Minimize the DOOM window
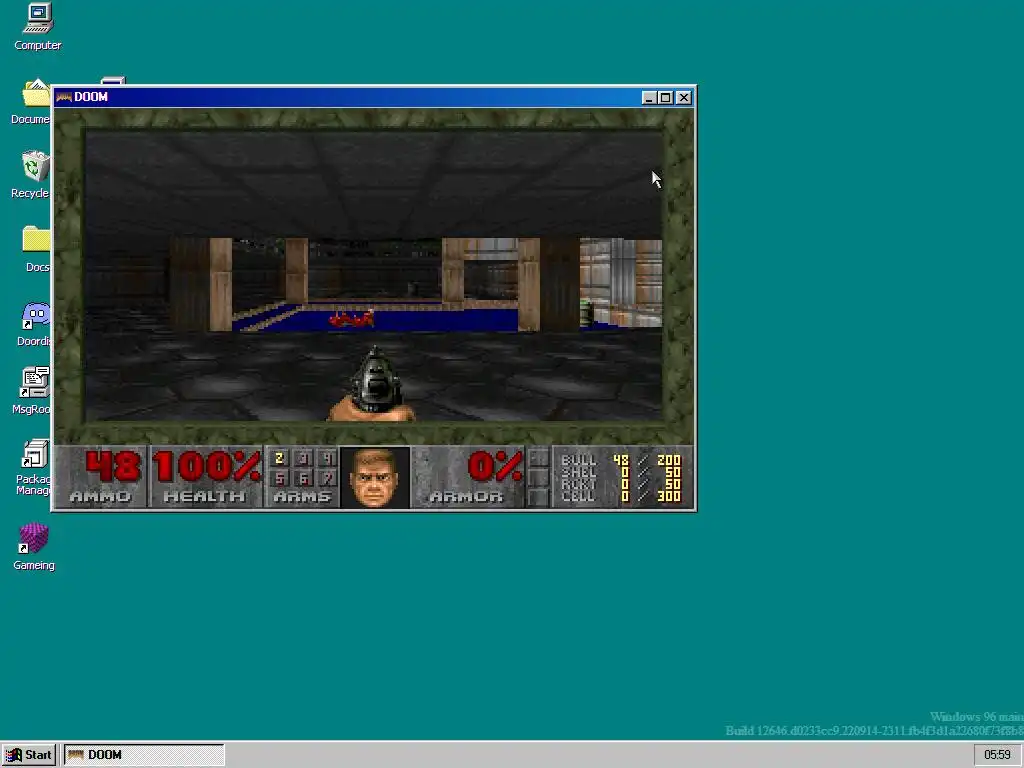The width and height of the screenshot is (1024, 768). click(x=648, y=98)
